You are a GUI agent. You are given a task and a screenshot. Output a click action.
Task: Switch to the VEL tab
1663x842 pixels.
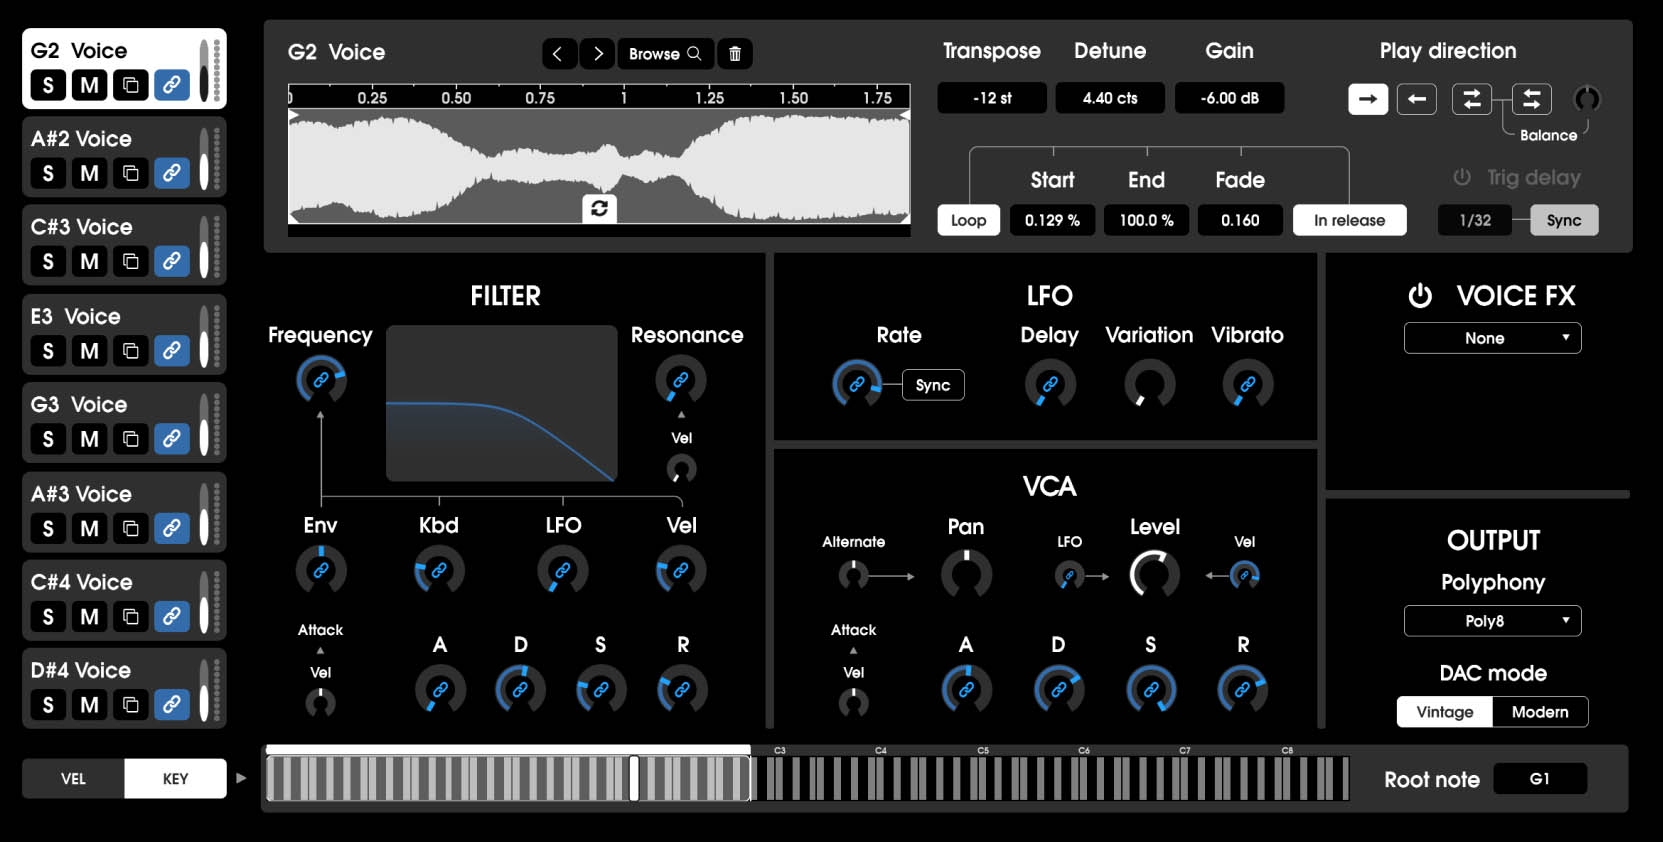pos(73,779)
